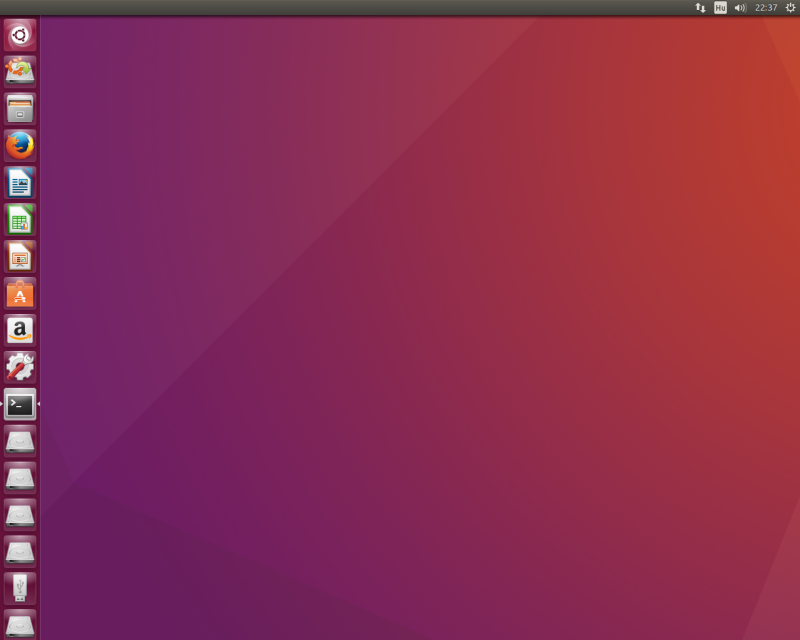
Task: Click the Amazon launcher icon
Action: pos(20,330)
